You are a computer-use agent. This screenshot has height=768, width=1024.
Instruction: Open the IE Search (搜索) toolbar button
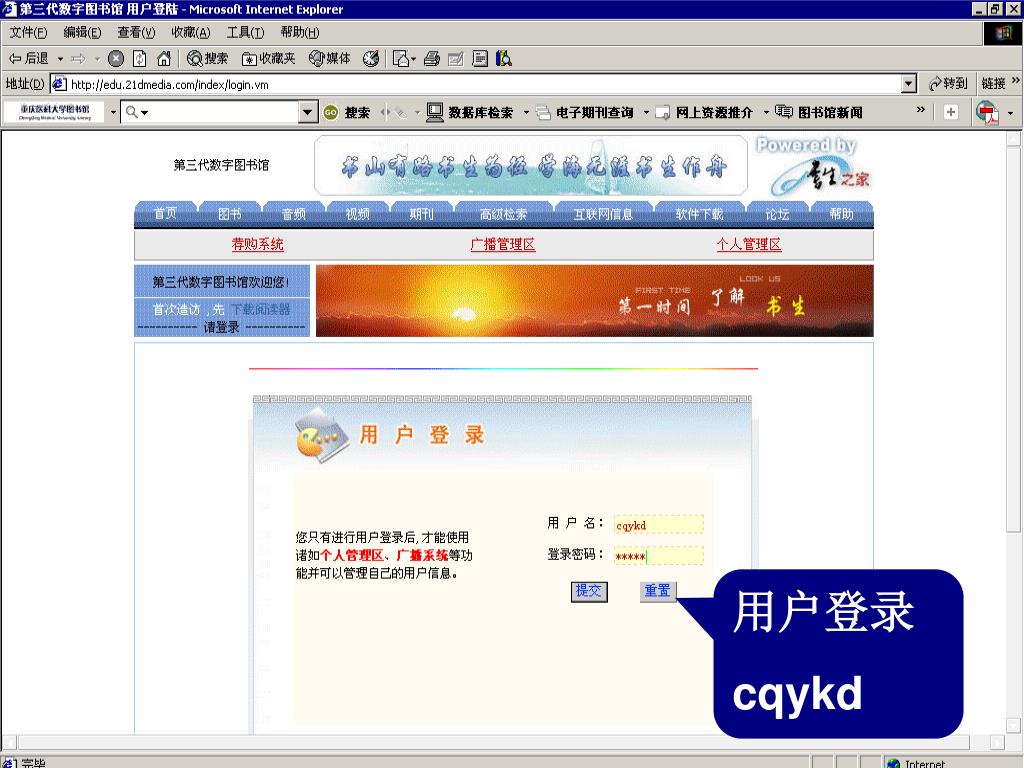click(x=207, y=59)
